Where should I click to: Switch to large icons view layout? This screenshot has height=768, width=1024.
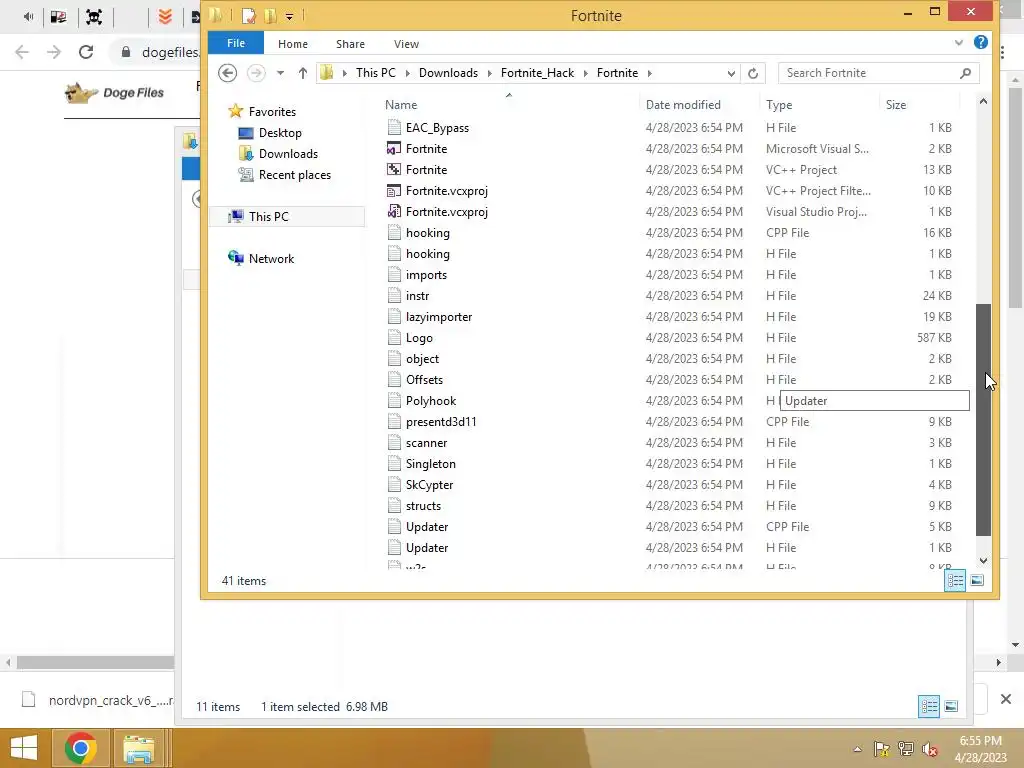[x=977, y=581]
